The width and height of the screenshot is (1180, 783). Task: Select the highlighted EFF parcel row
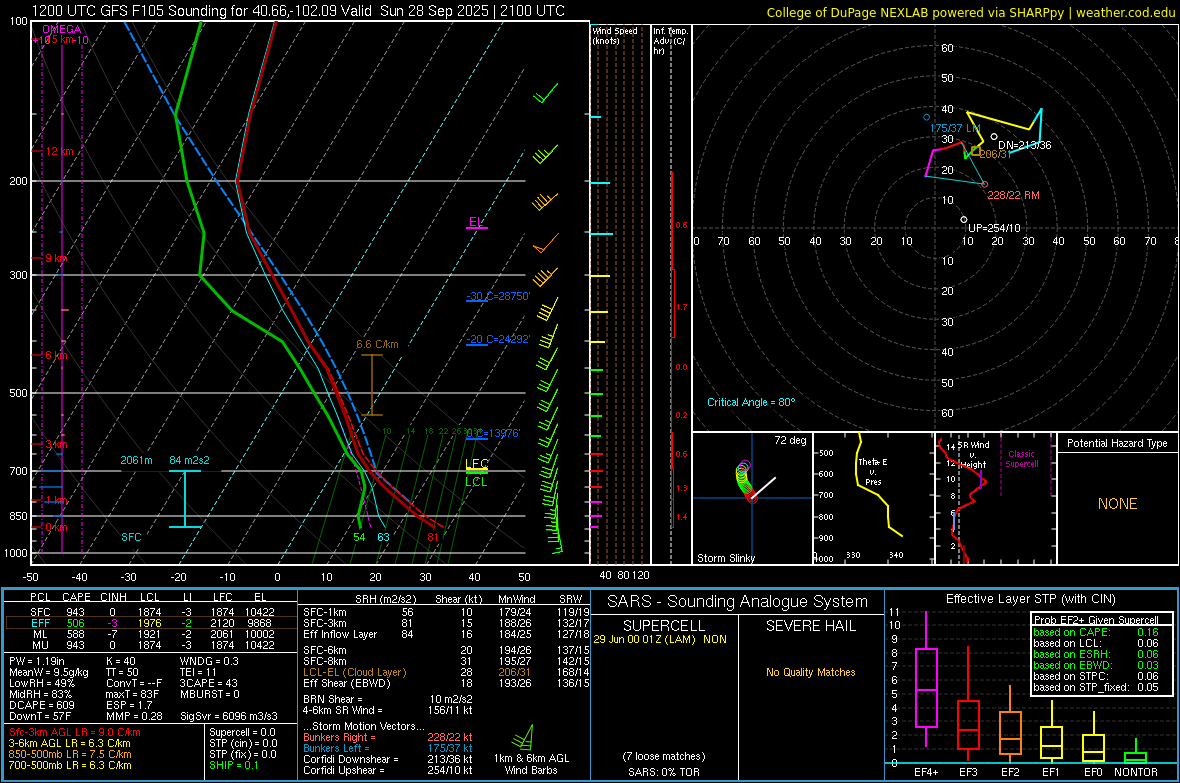[151, 623]
